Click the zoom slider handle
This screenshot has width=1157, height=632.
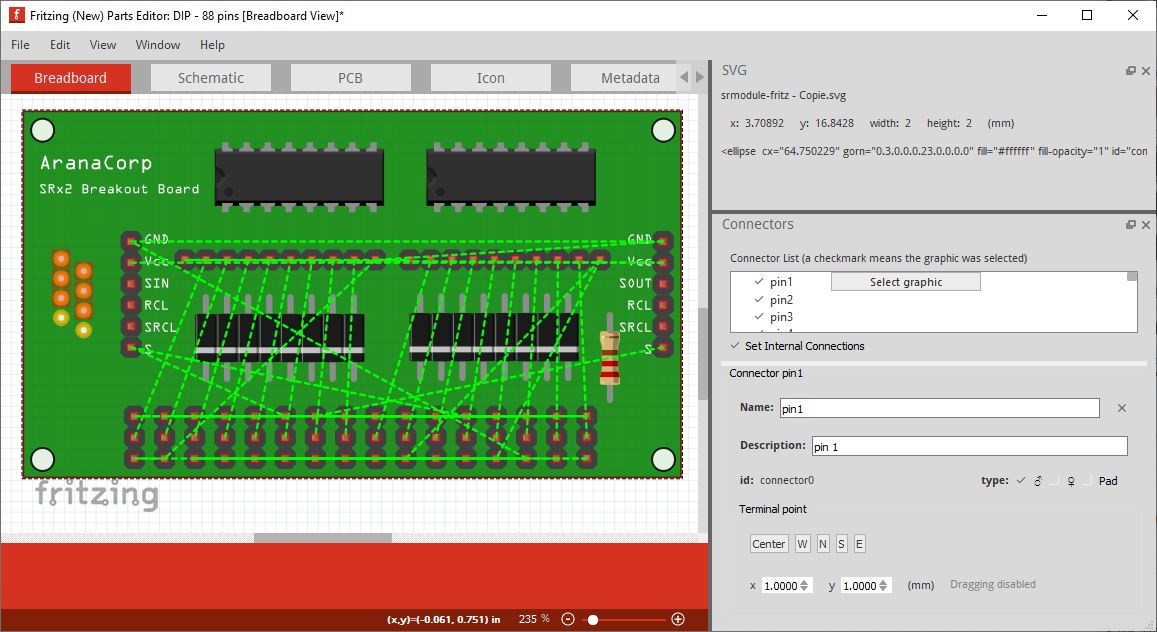[593, 619]
